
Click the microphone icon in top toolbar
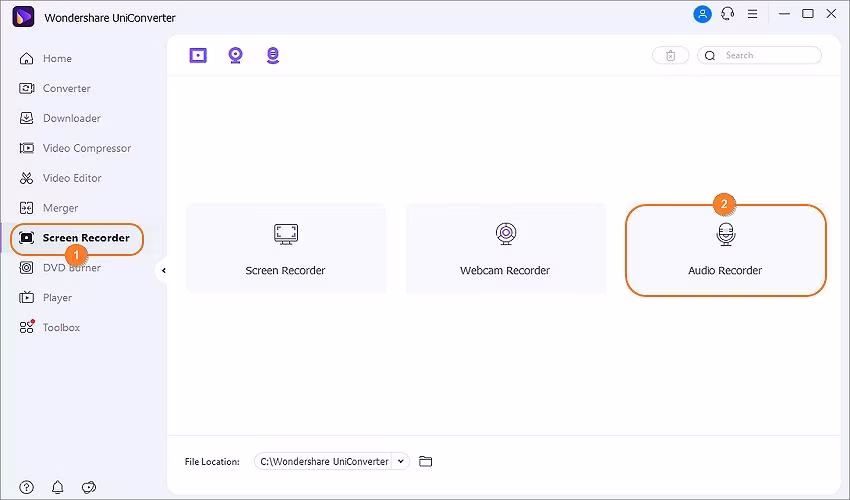pos(273,55)
